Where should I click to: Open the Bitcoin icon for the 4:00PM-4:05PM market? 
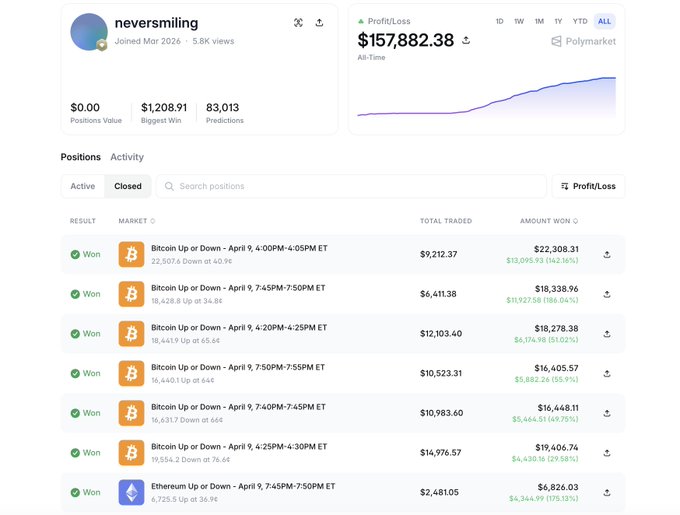pos(131,254)
